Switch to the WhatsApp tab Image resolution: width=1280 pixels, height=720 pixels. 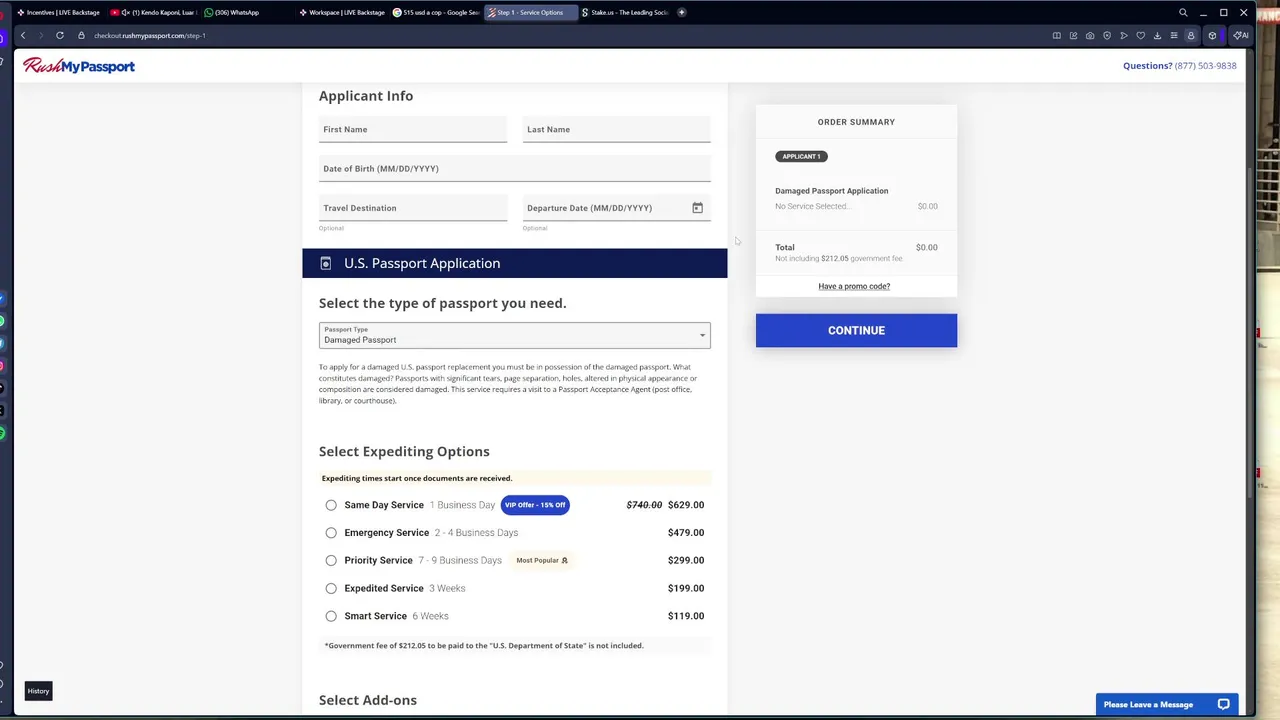click(x=247, y=13)
